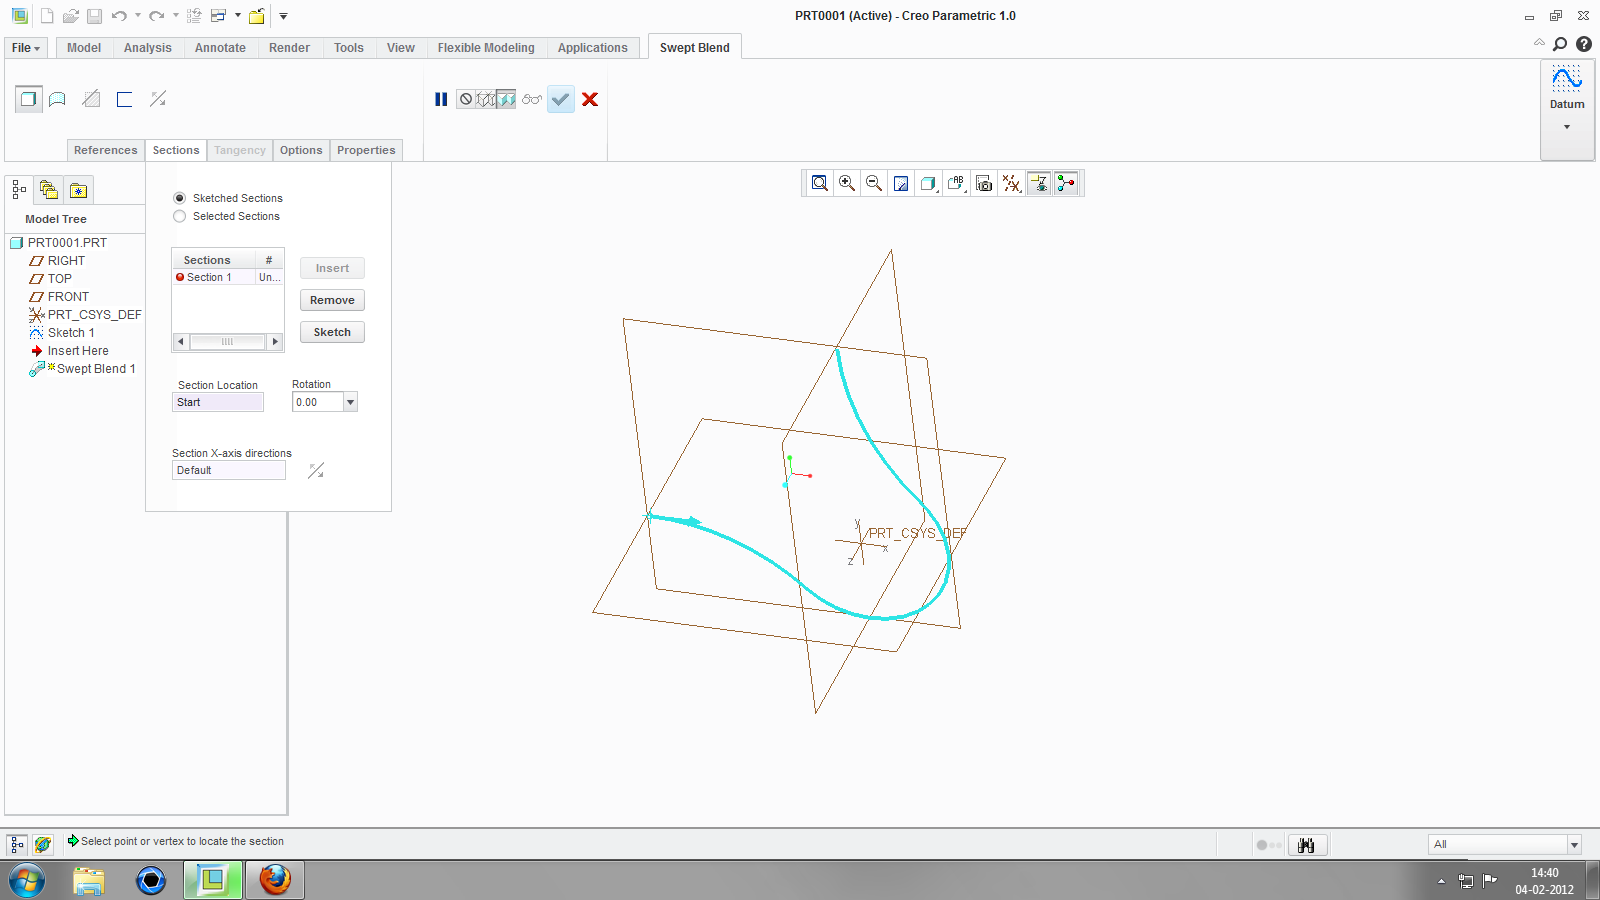
Task: Open the Flexible Modeling tab
Action: click(x=486, y=48)
